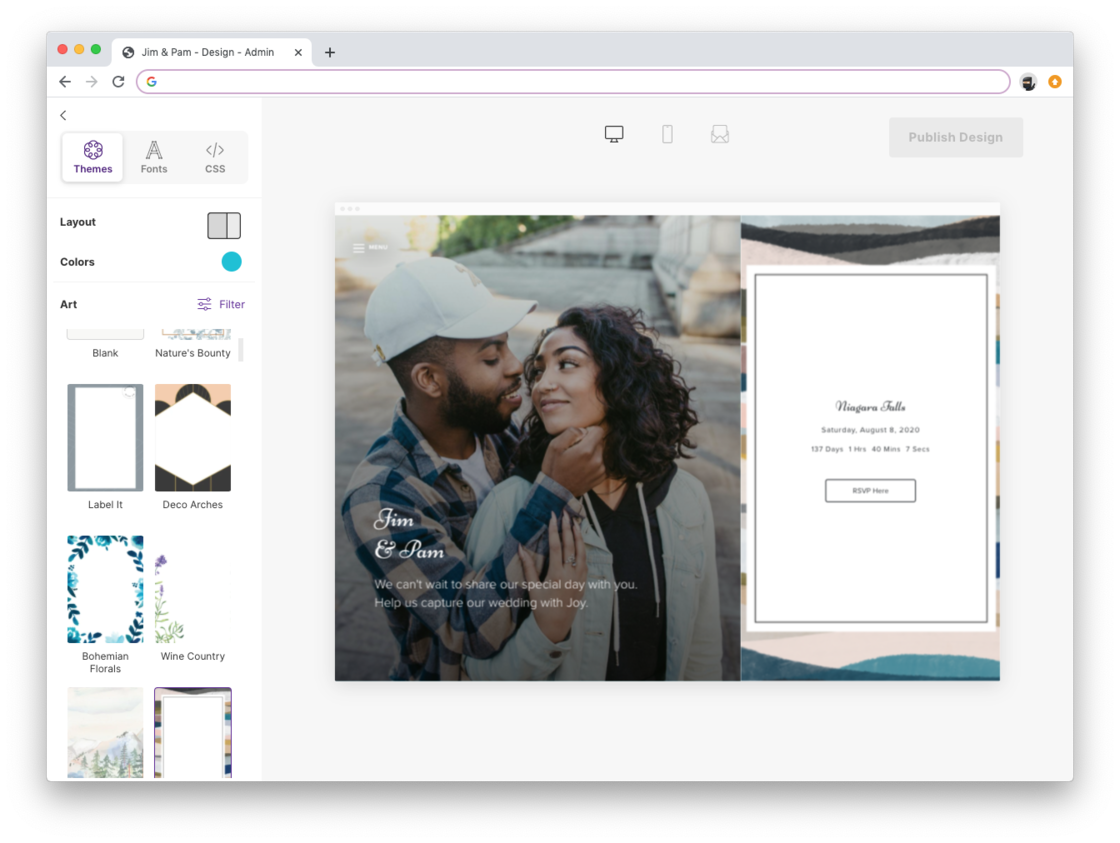Toggle the split Layout icon

point(224,226)
